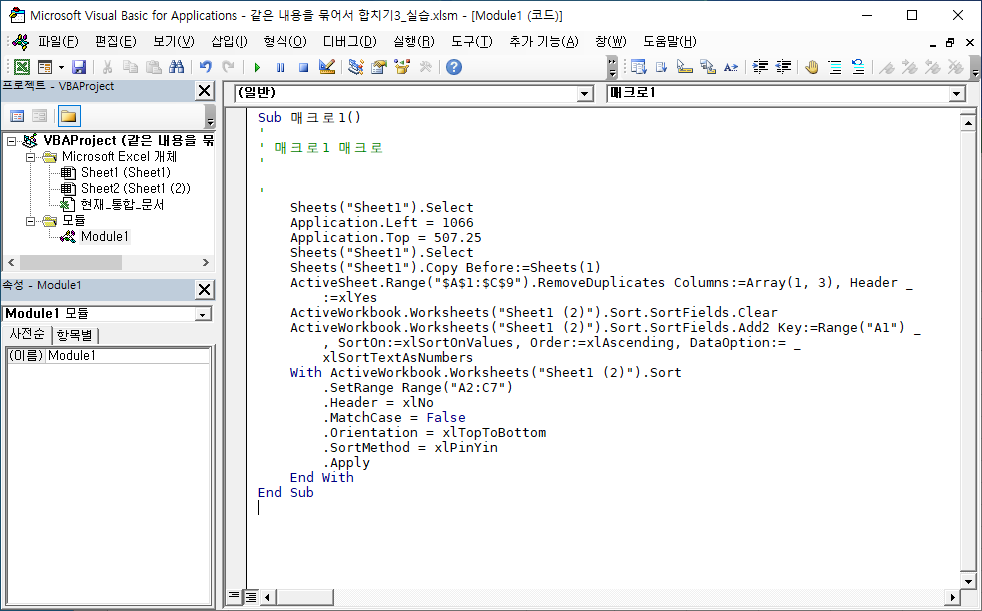
Task: Open the 실행(R) menu
Action: [413, 42]
